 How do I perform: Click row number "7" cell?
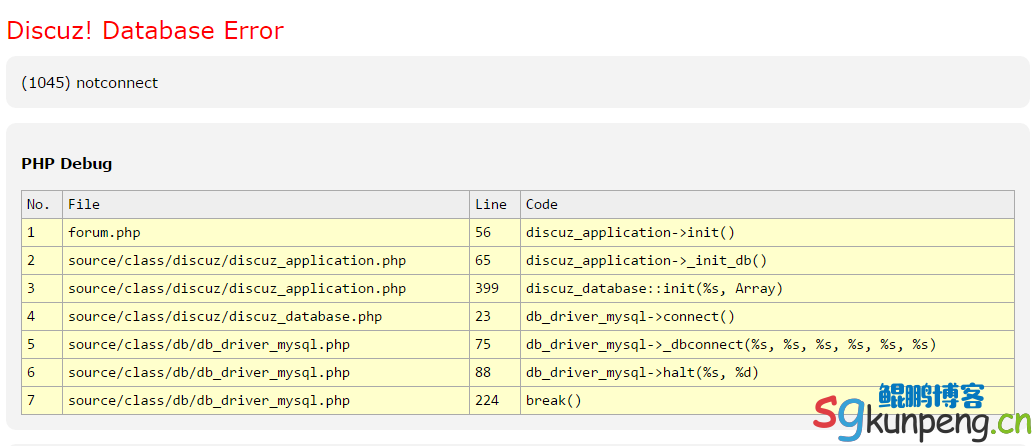[42, 400]
